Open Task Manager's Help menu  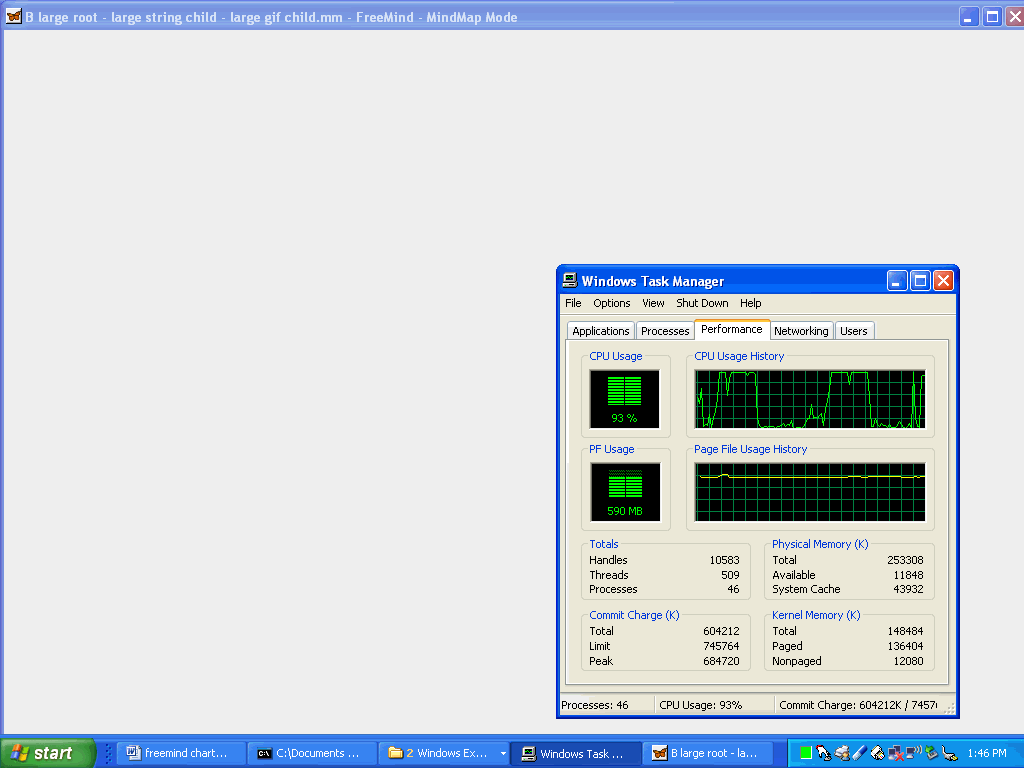coord(750,303)
